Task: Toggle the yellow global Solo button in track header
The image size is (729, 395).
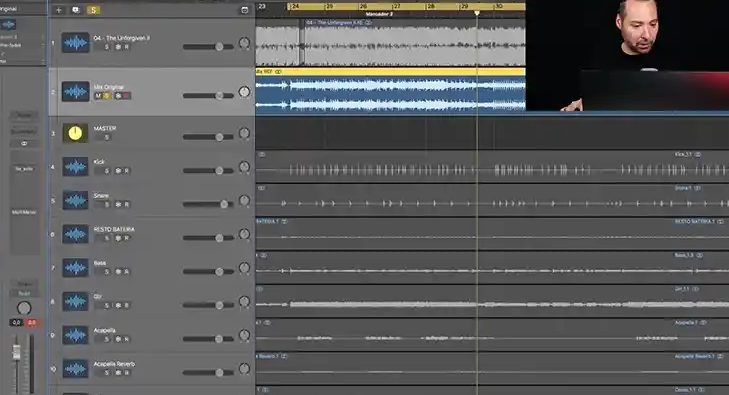Action: (93, 10)
